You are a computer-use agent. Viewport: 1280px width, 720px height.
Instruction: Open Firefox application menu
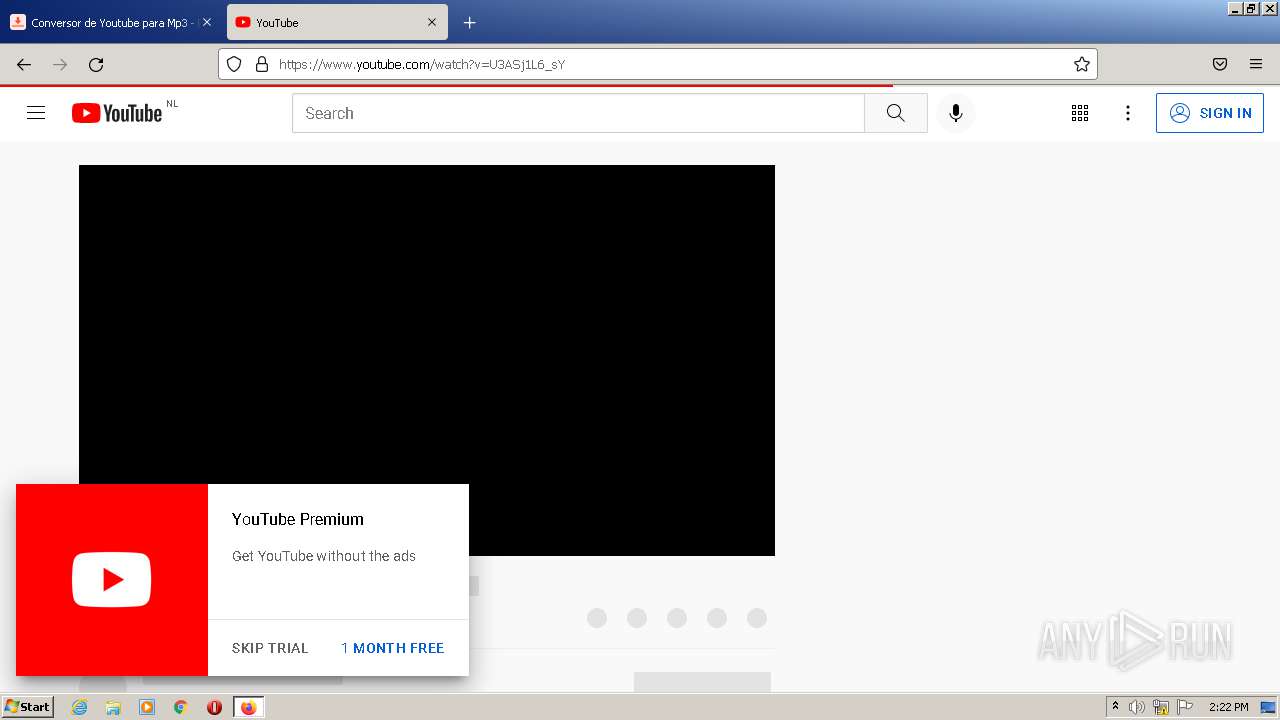(x=1256, y=64)
